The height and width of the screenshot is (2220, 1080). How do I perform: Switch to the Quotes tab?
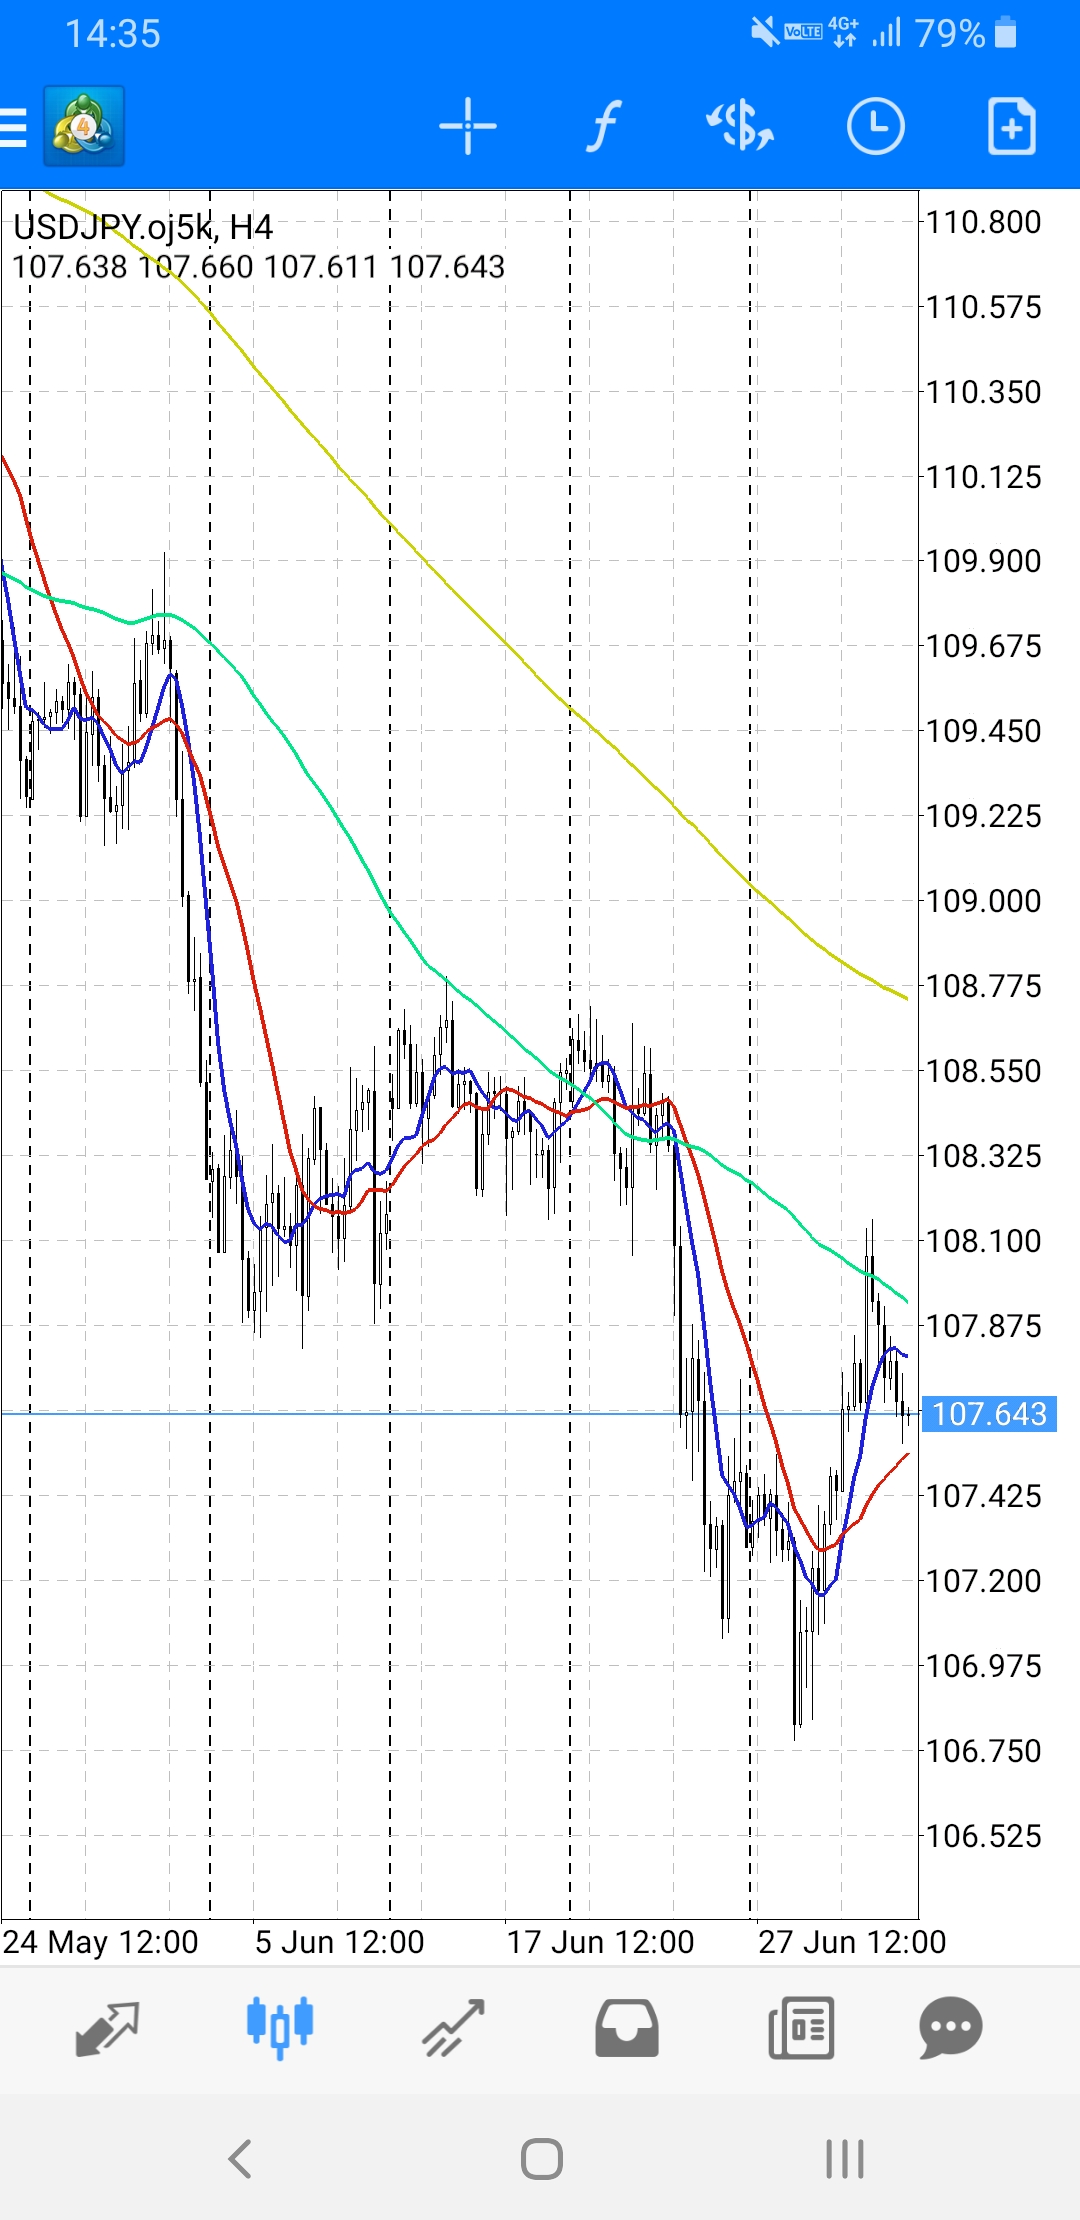(107, 2028)
